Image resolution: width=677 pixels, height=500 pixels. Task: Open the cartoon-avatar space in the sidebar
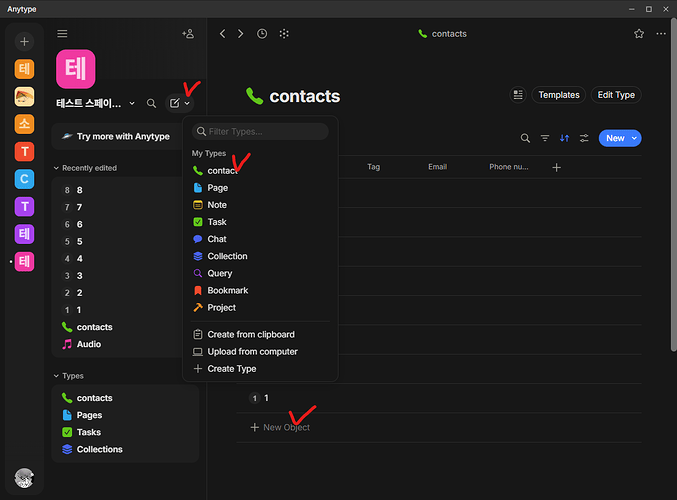[24, 97]
